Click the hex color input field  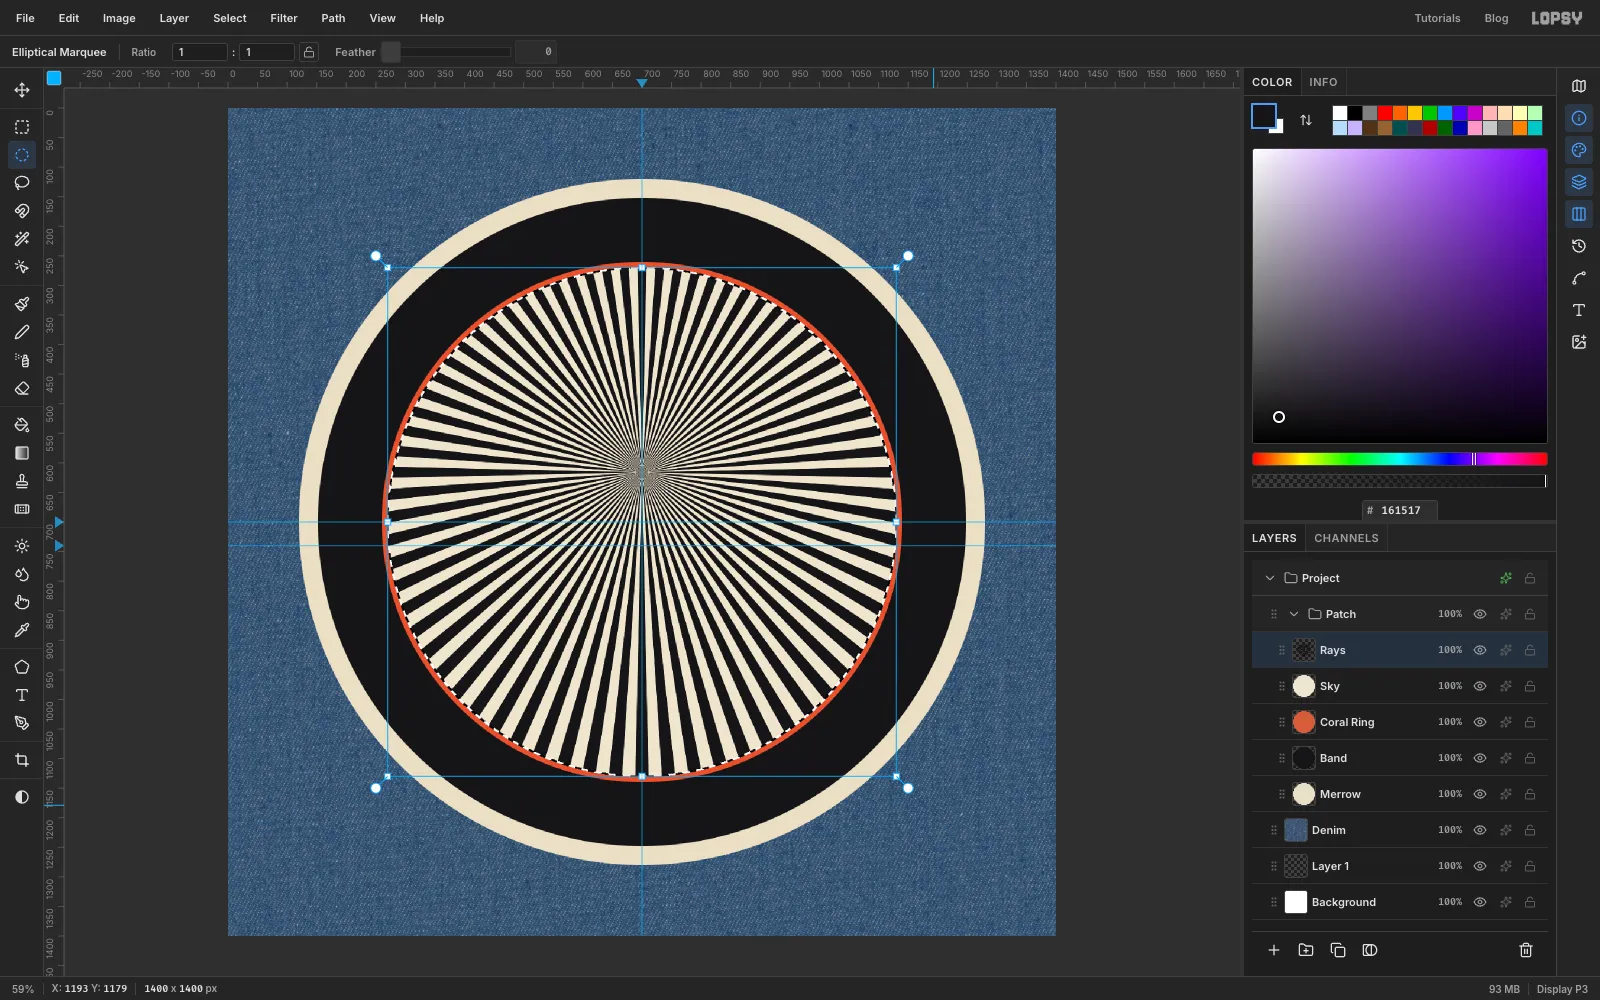(1400, 510)
